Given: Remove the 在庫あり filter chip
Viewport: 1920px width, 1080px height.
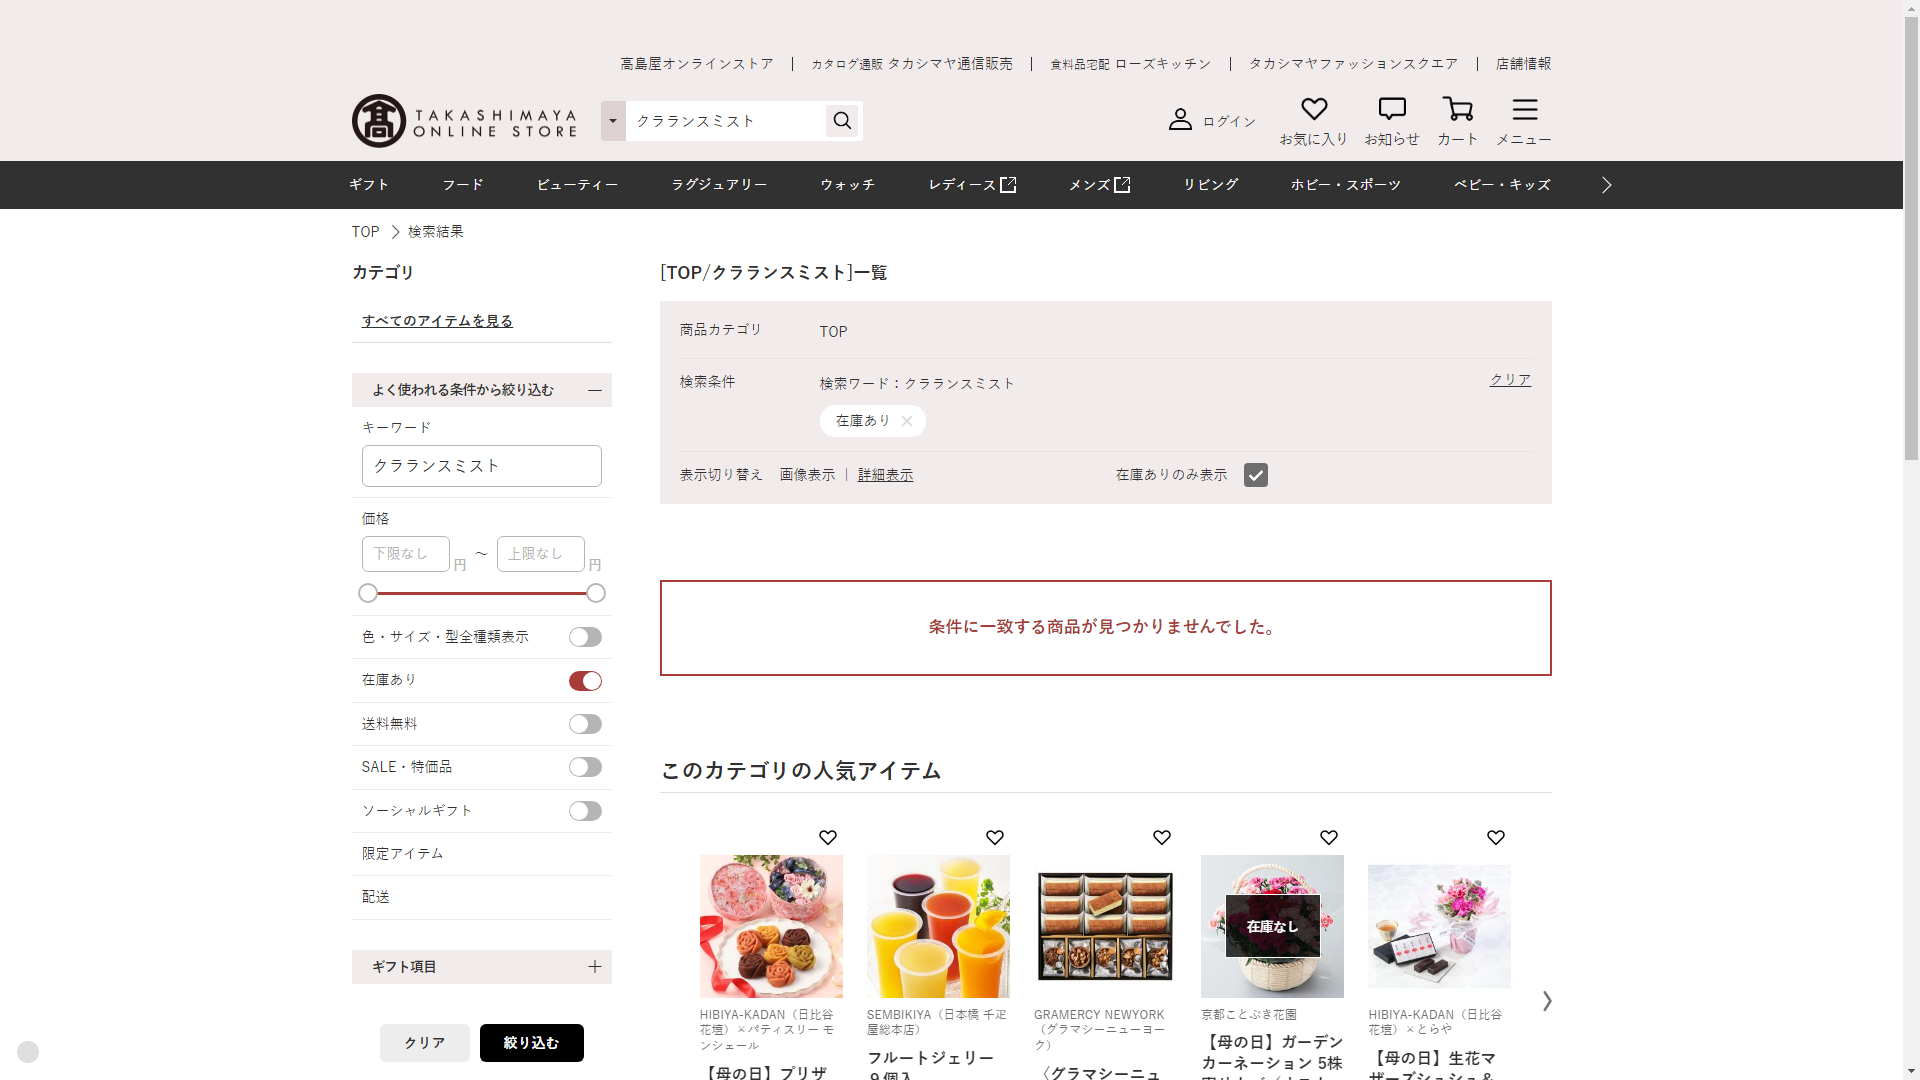Looking at the screenshot, I should point(906,421).
